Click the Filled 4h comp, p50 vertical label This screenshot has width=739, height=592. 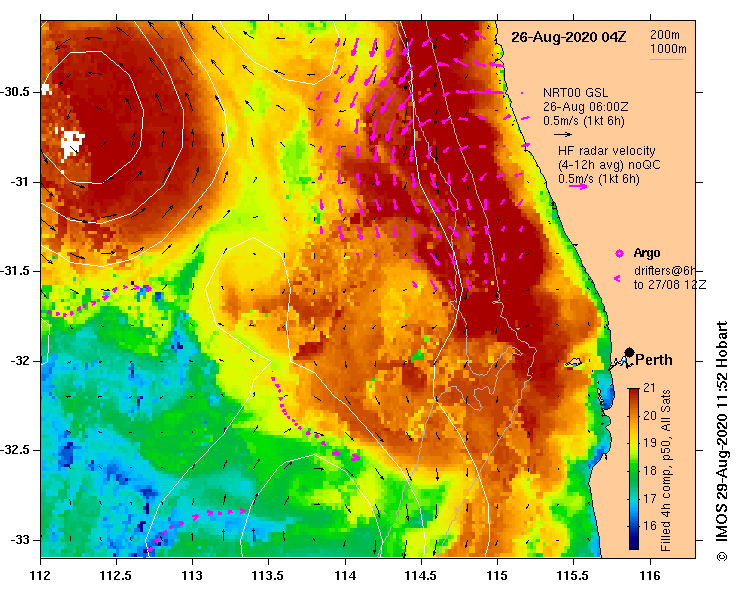666,471
